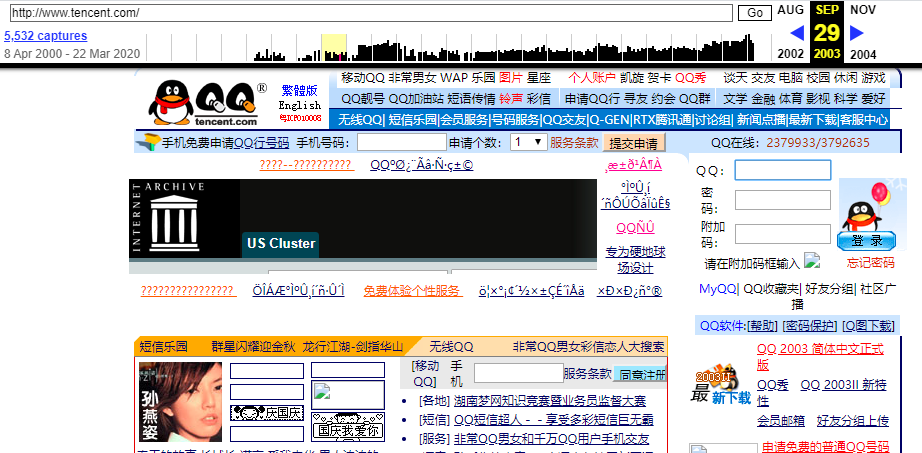The image size is (922, 453).
Task: Click the Internet Archive pillars logo
Action: click(174, 223)
